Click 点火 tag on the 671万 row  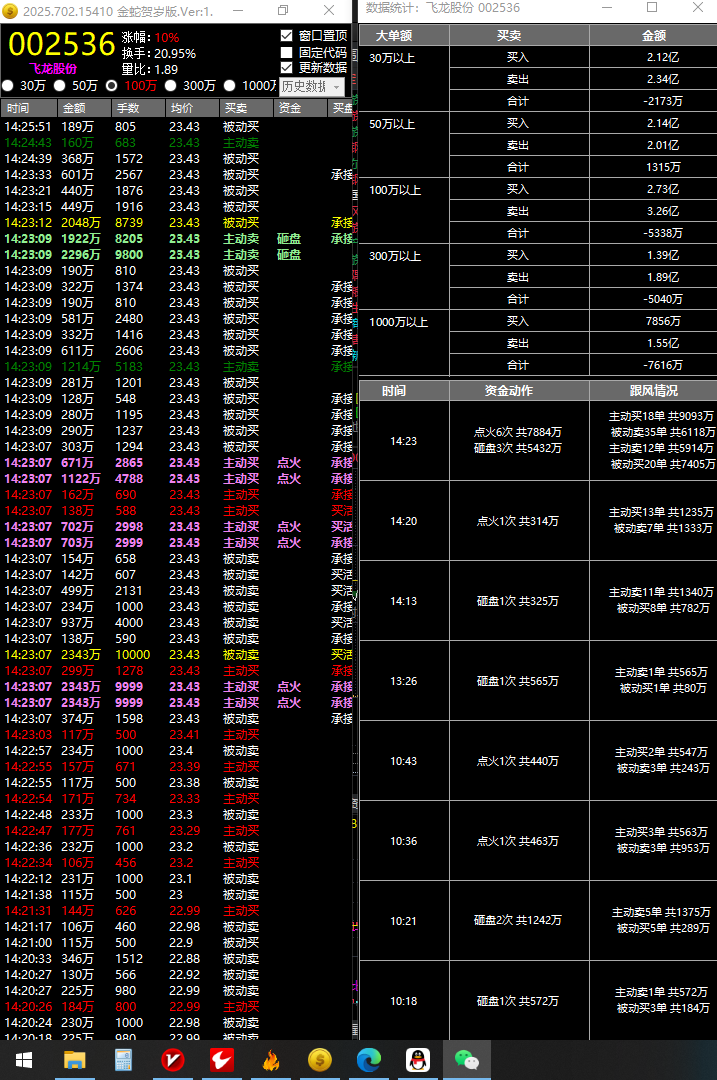click(x=289, y=463)
